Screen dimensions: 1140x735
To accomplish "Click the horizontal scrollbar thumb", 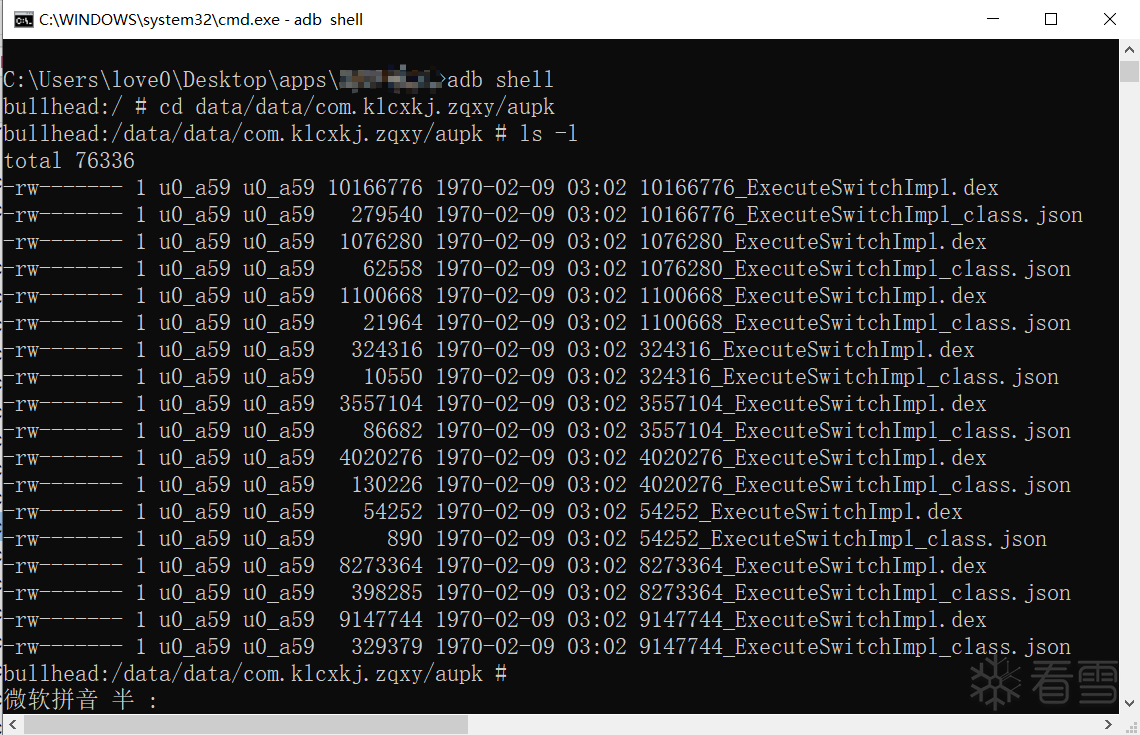I will click(246, 724).
